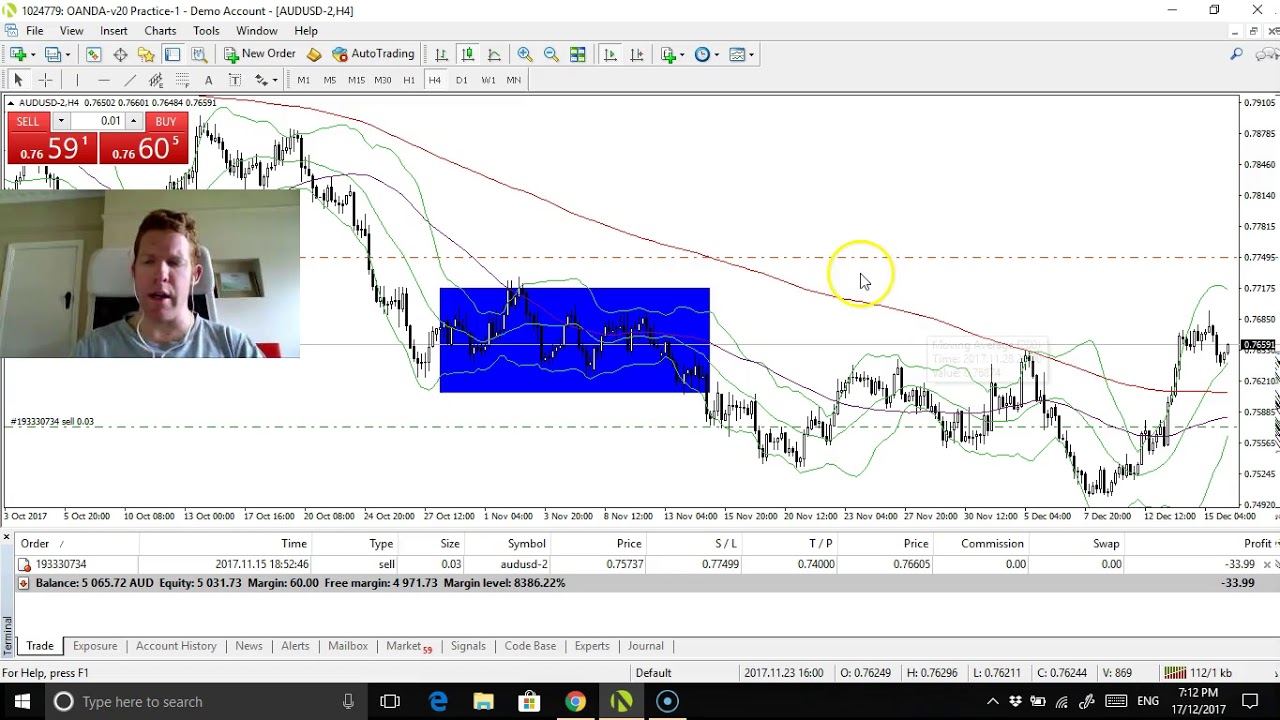The height and width of the screenshot is (720, 1280).
Task: Toggle the Data Window panel
Action: click(x=120, y=54)
